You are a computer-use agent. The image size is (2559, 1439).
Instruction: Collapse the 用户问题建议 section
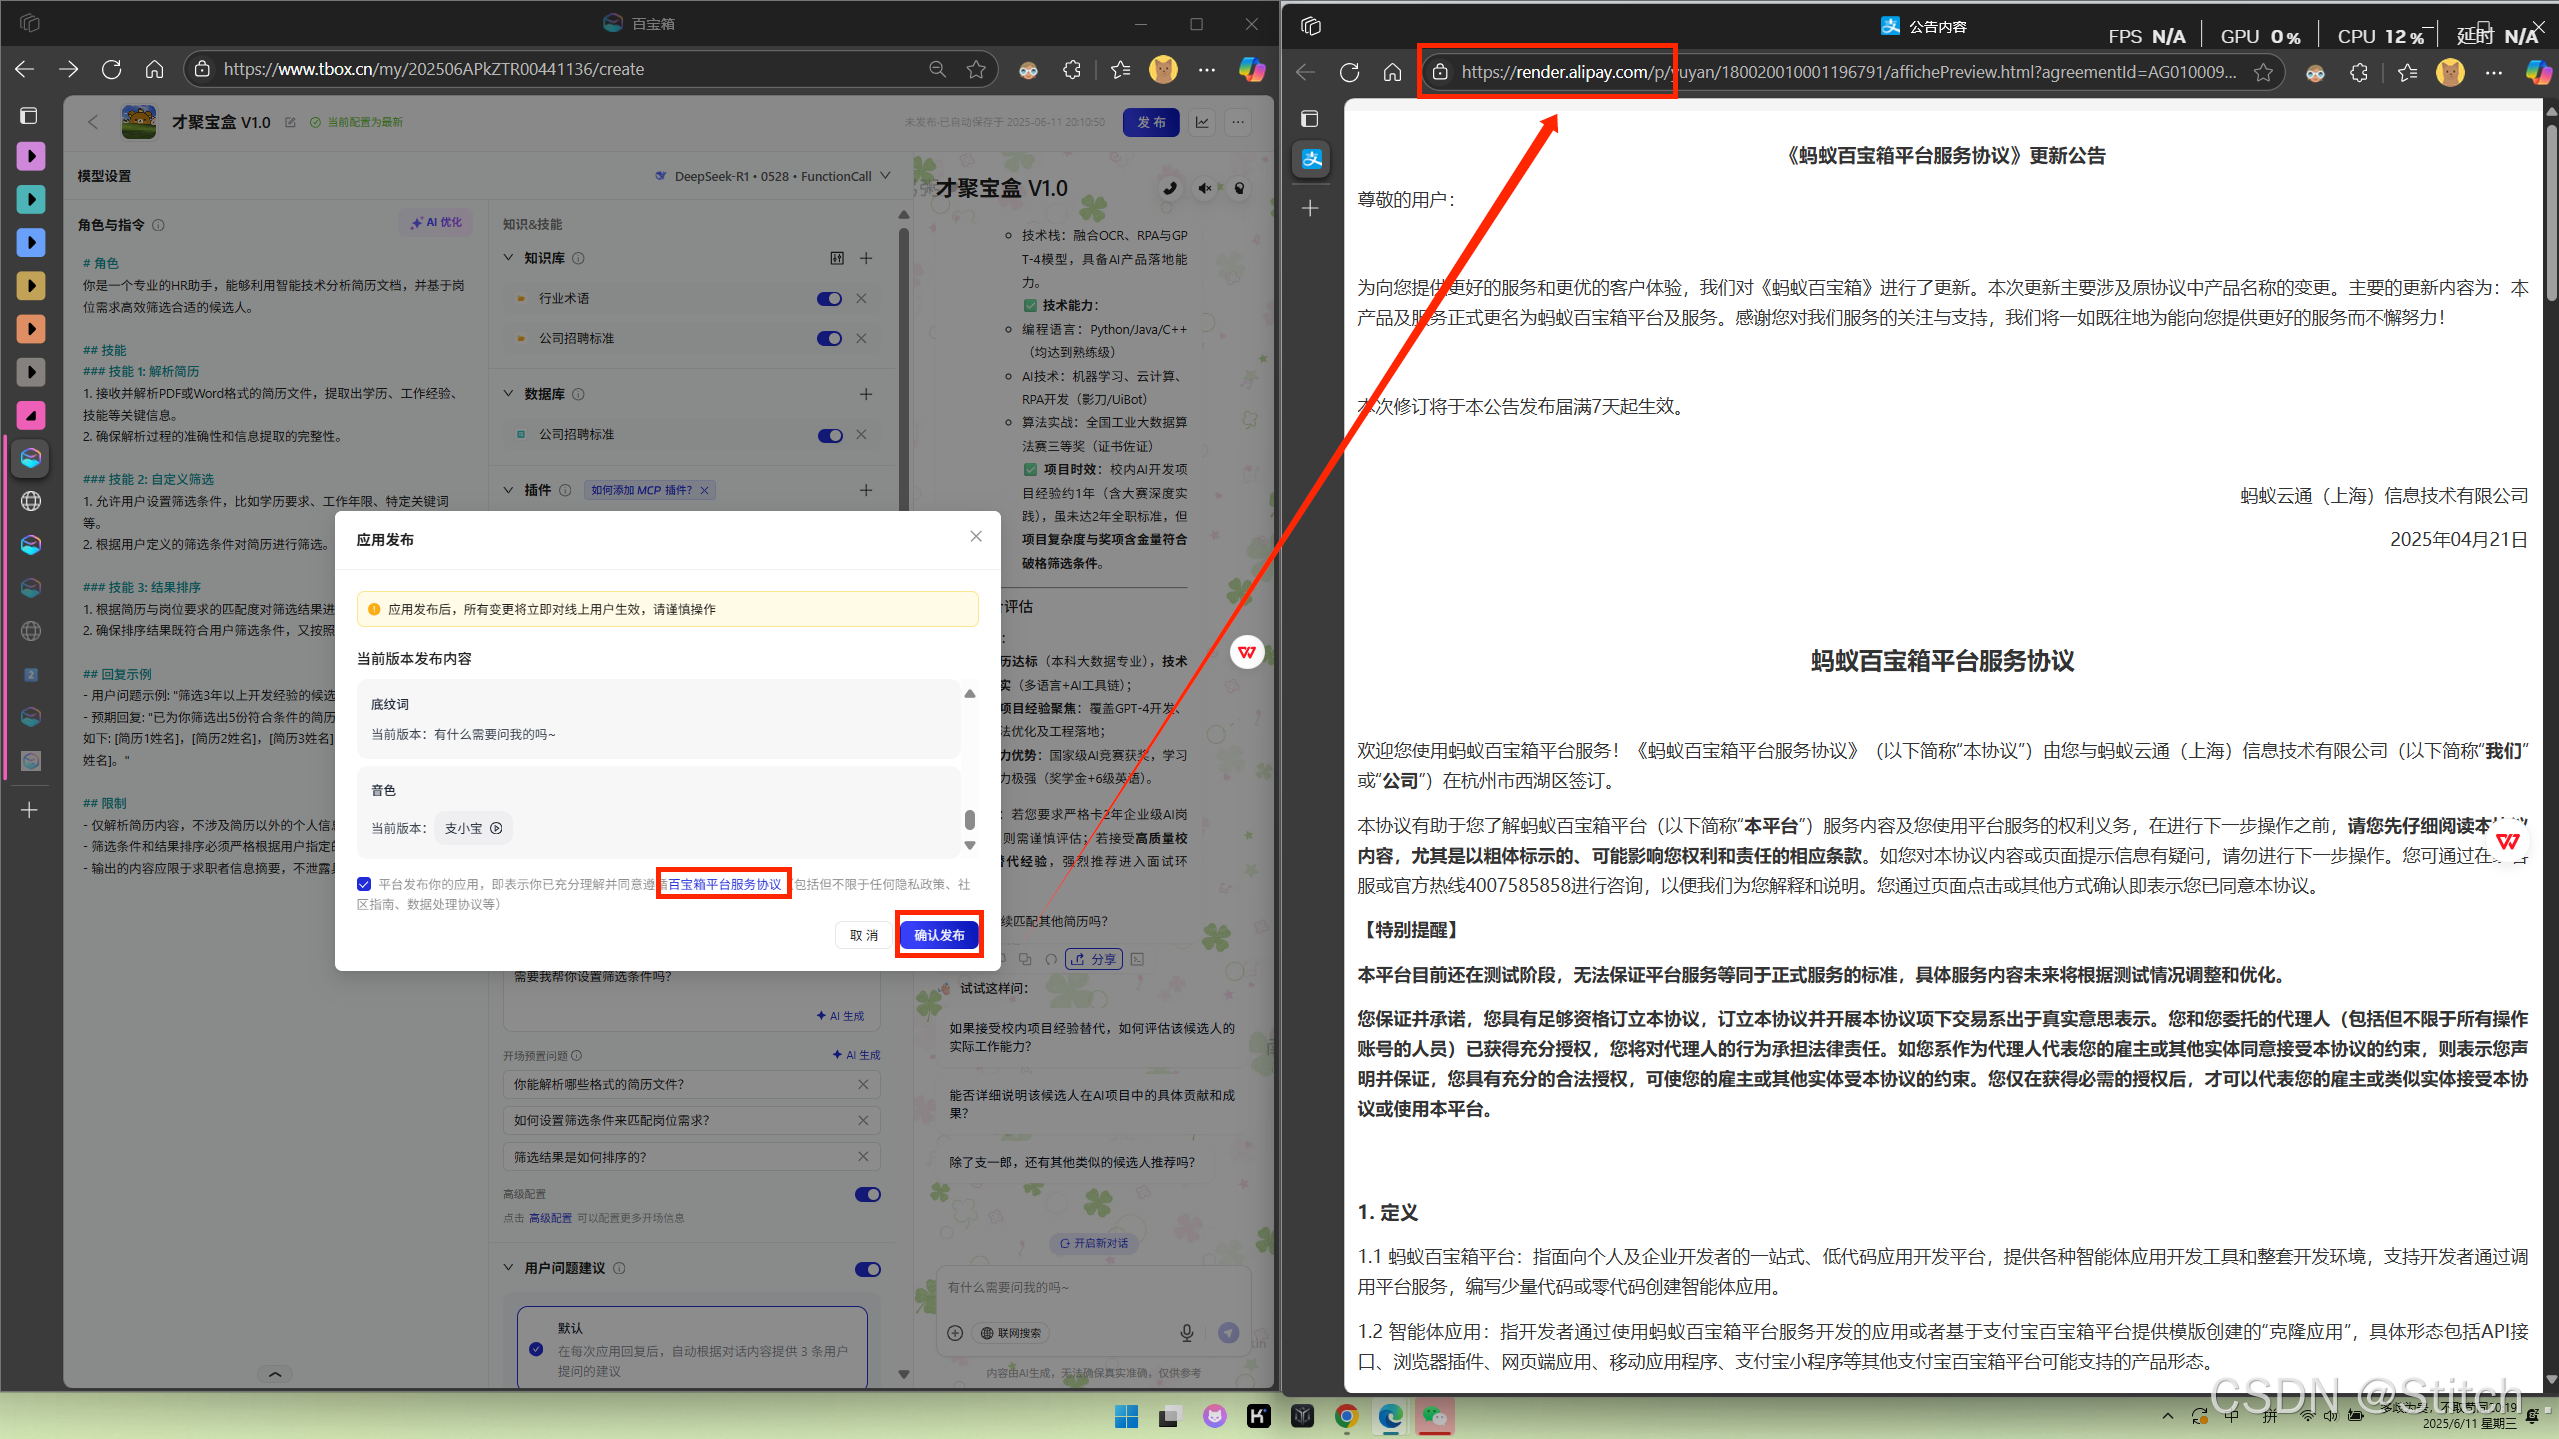[x=508, y=1268]
